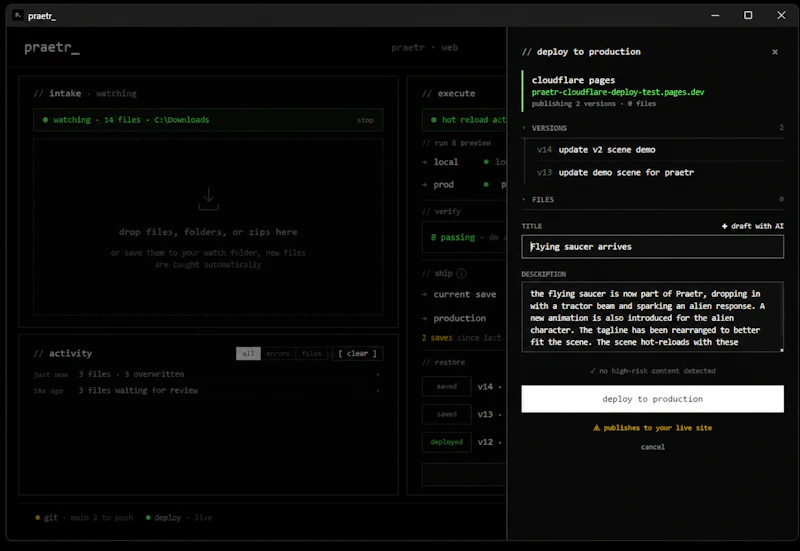800x551 pixels.
Task: Click git status 'main 2 to push'
Action: coord(84,518)
